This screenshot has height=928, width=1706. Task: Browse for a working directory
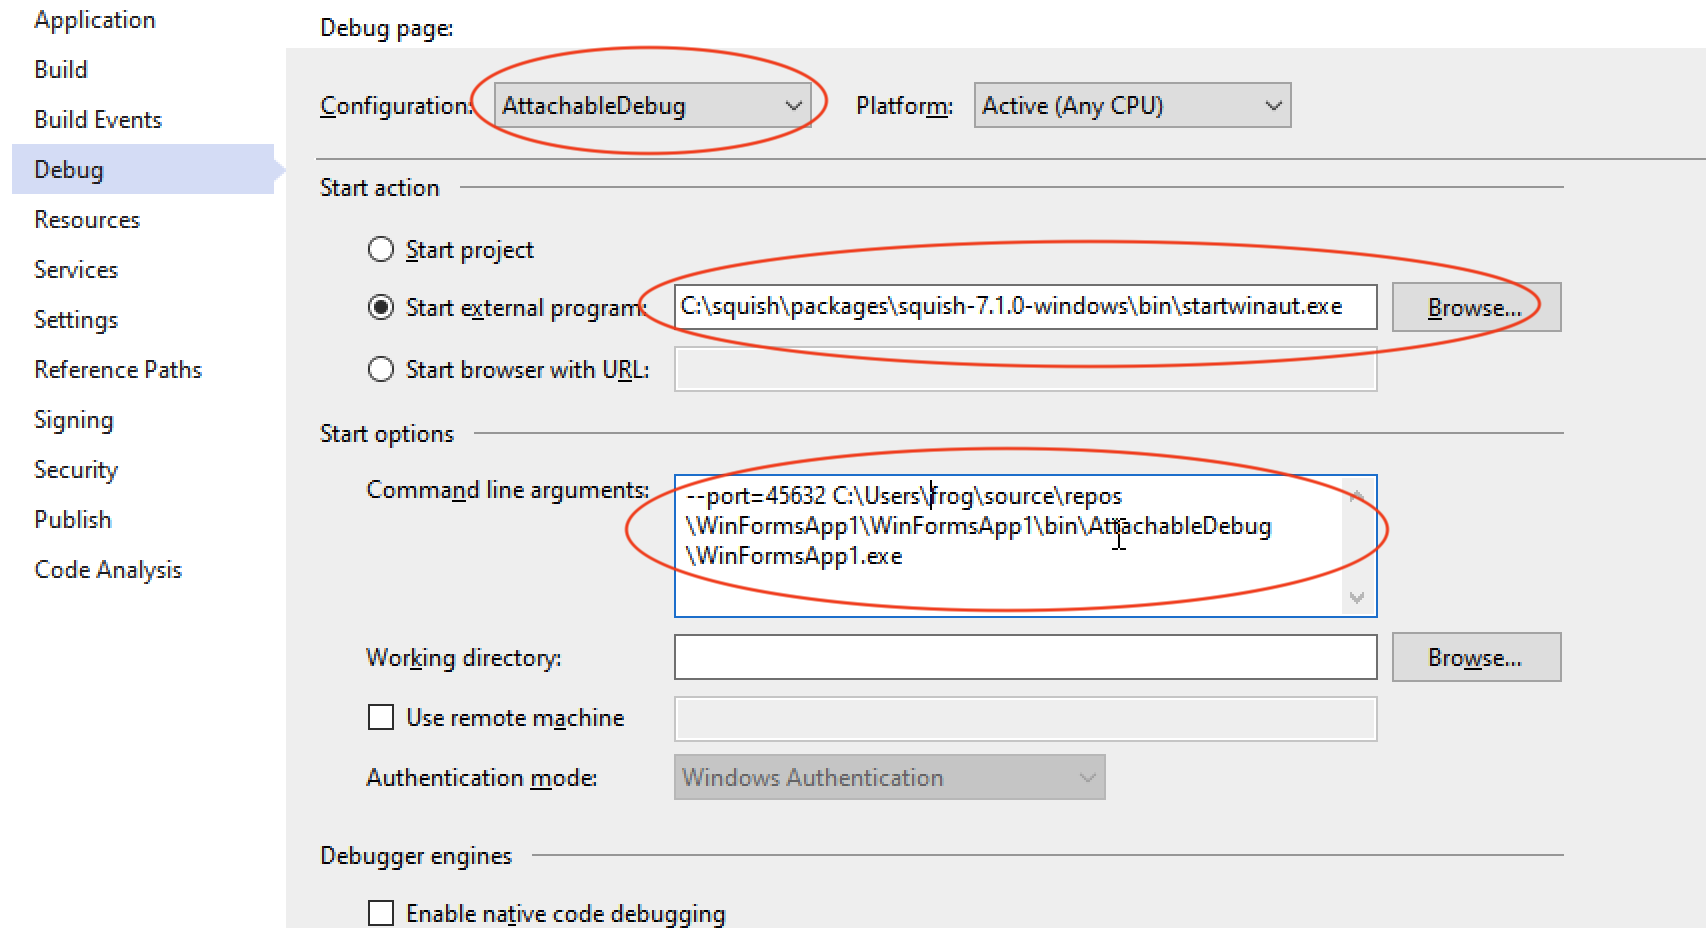point(1476,657)
